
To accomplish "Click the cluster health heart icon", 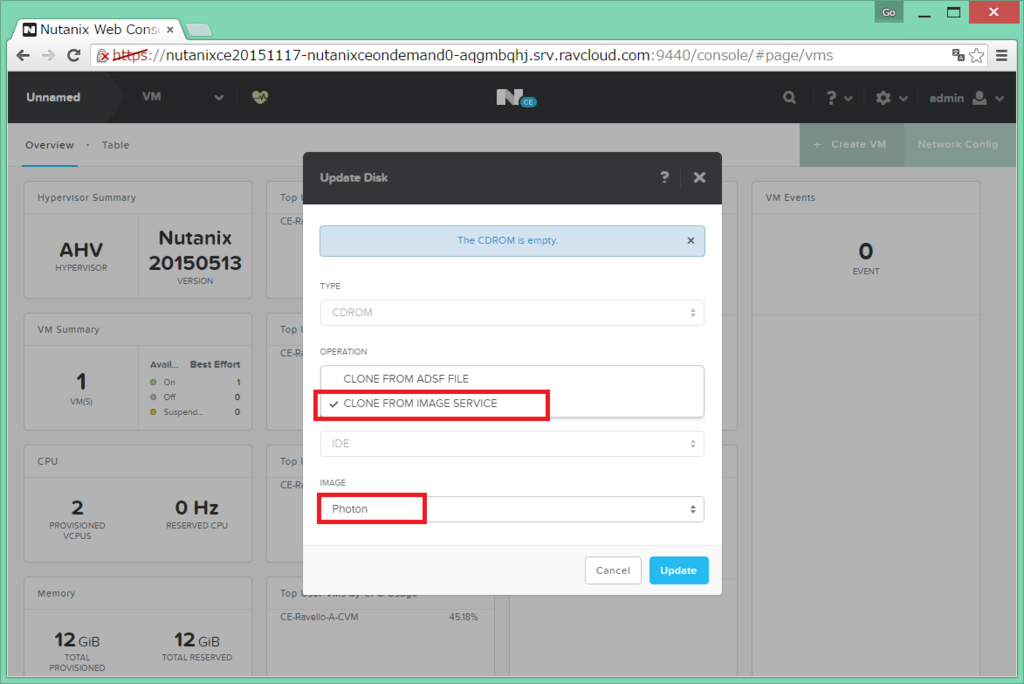I will tap(260, 97).
